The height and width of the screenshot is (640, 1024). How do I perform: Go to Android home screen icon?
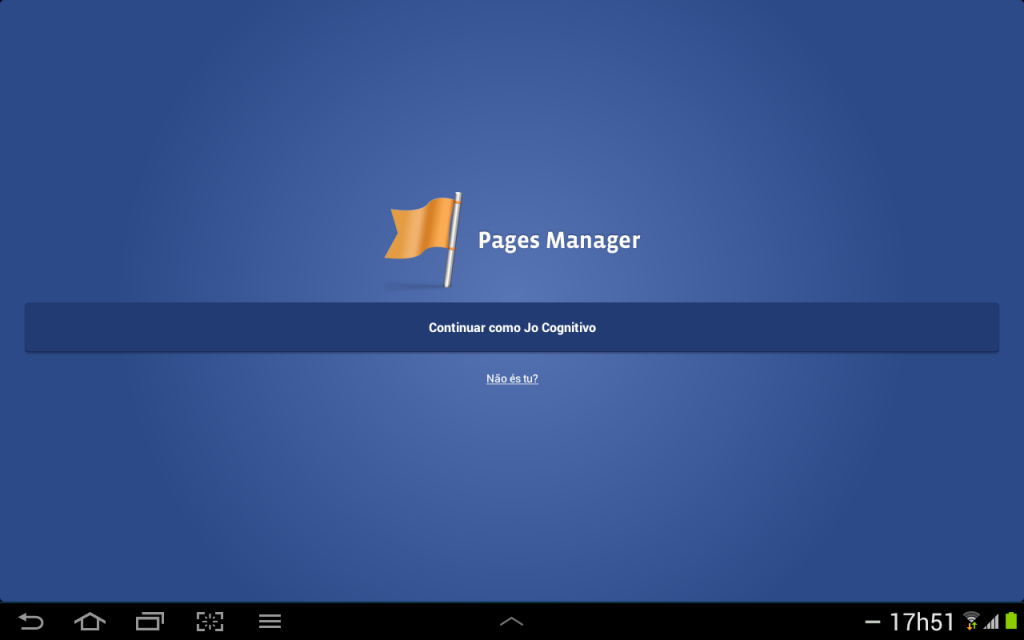[90, 621]
